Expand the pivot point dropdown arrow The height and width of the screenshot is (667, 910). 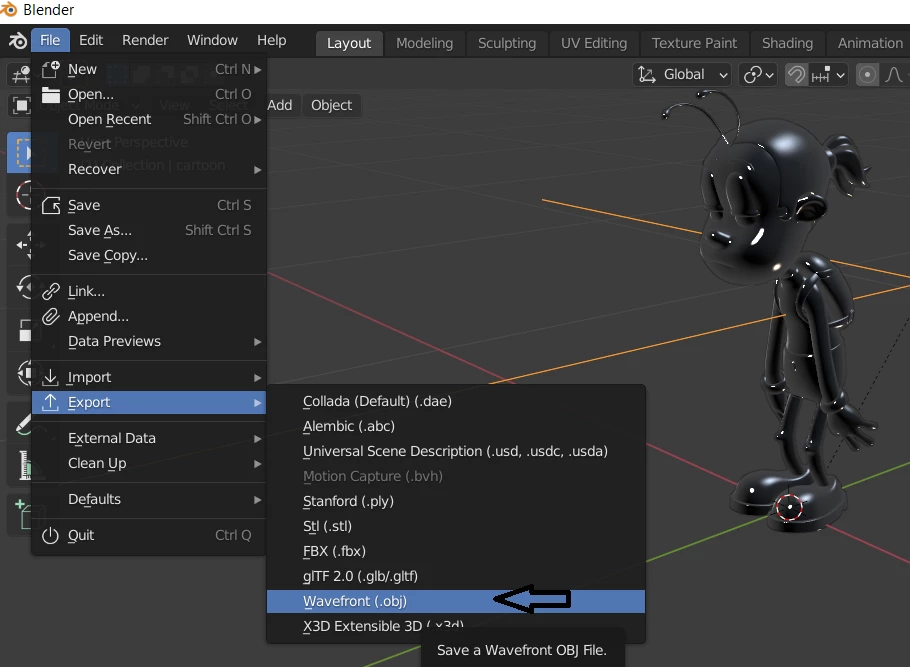tap(770, 75)
